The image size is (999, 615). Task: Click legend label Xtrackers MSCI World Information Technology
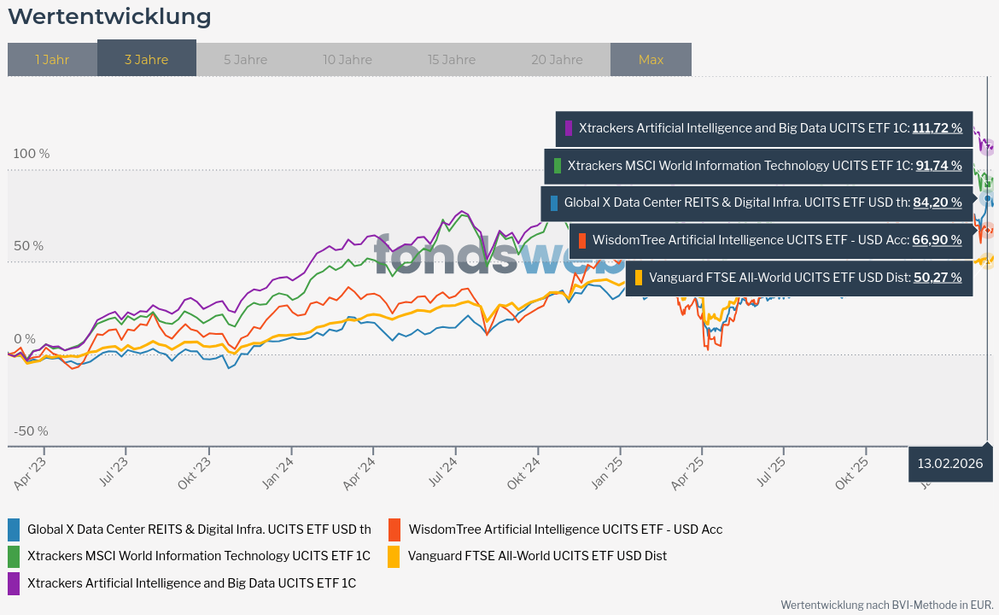point(199,556)
